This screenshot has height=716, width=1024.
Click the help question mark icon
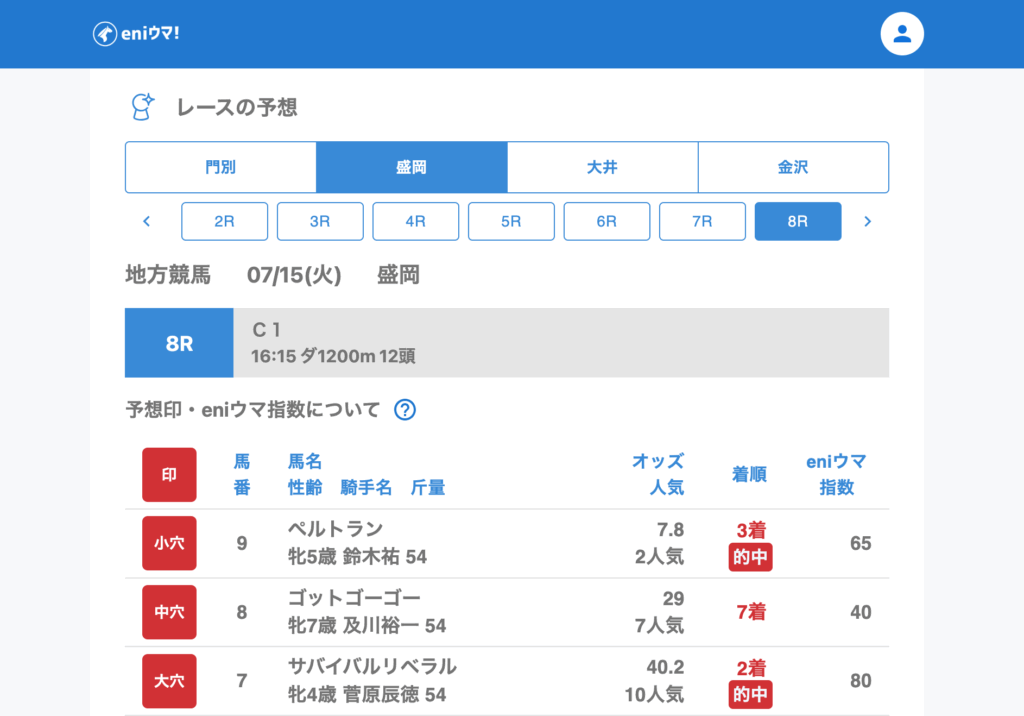coord(405,409)
